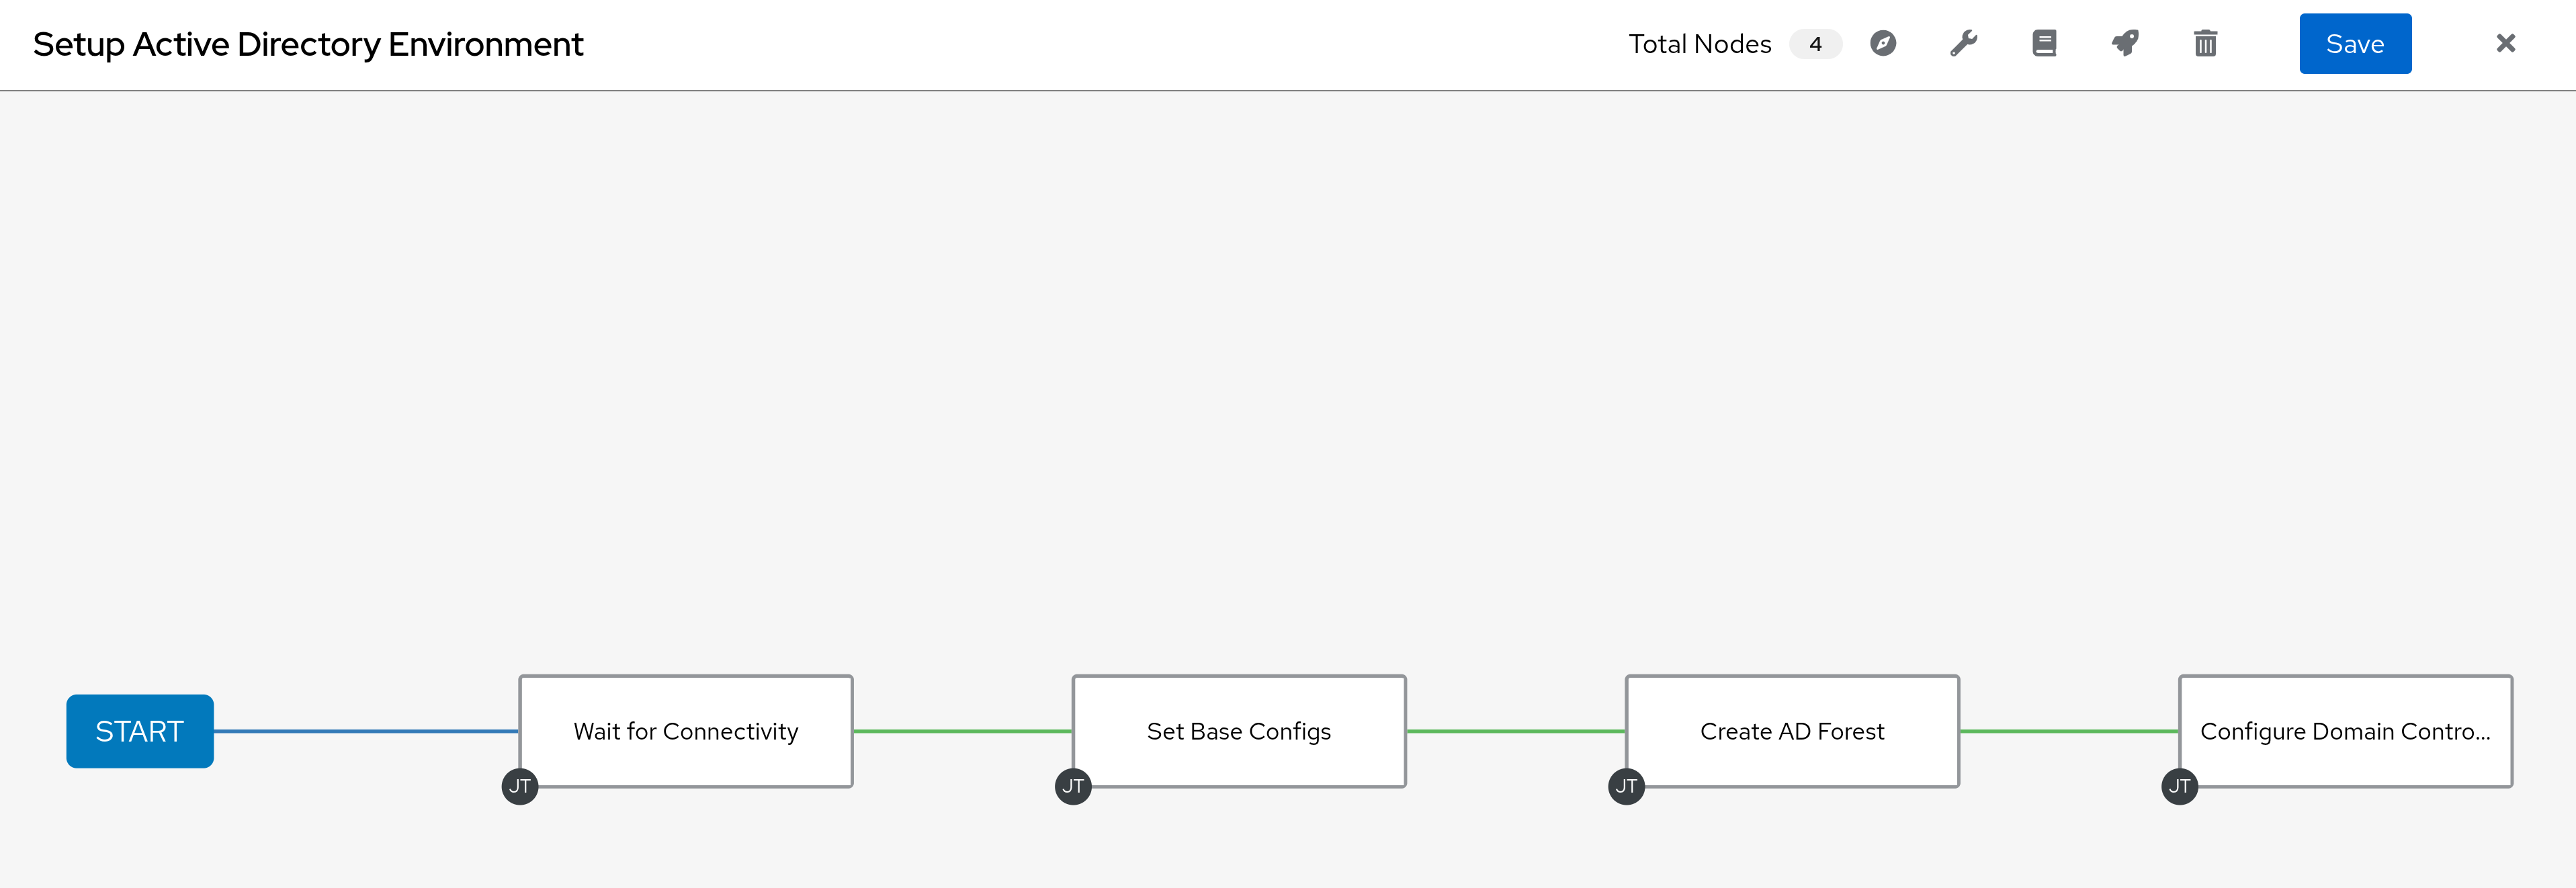
Task: Select the Set Base Configs node
Action: tap(1239, 731)
